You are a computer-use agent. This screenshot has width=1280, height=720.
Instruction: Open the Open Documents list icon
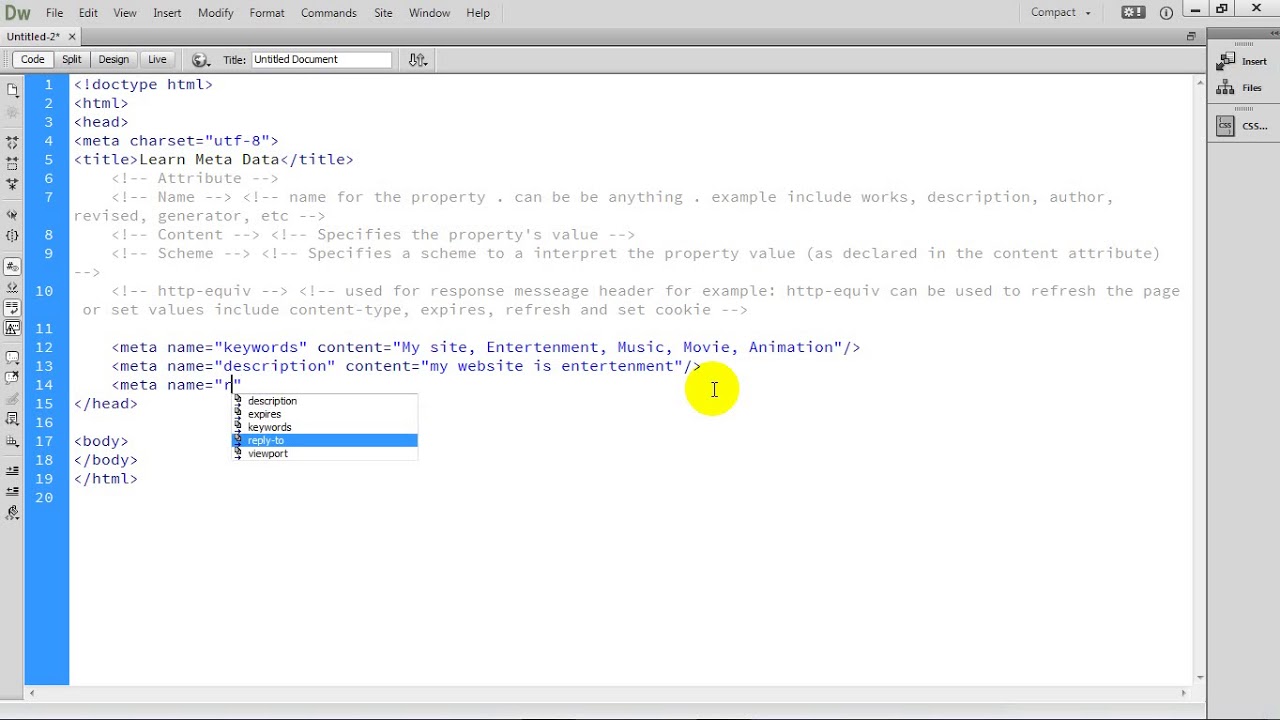pyautogui.click(x=12, y=89)
